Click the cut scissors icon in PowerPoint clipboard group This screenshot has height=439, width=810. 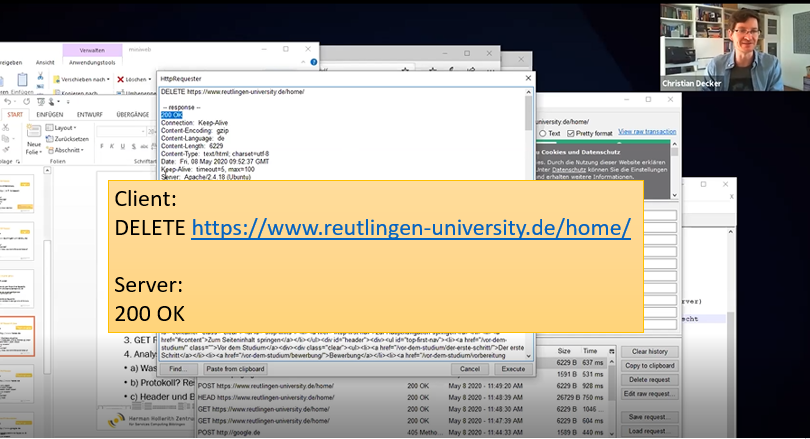tap(6, 128)
